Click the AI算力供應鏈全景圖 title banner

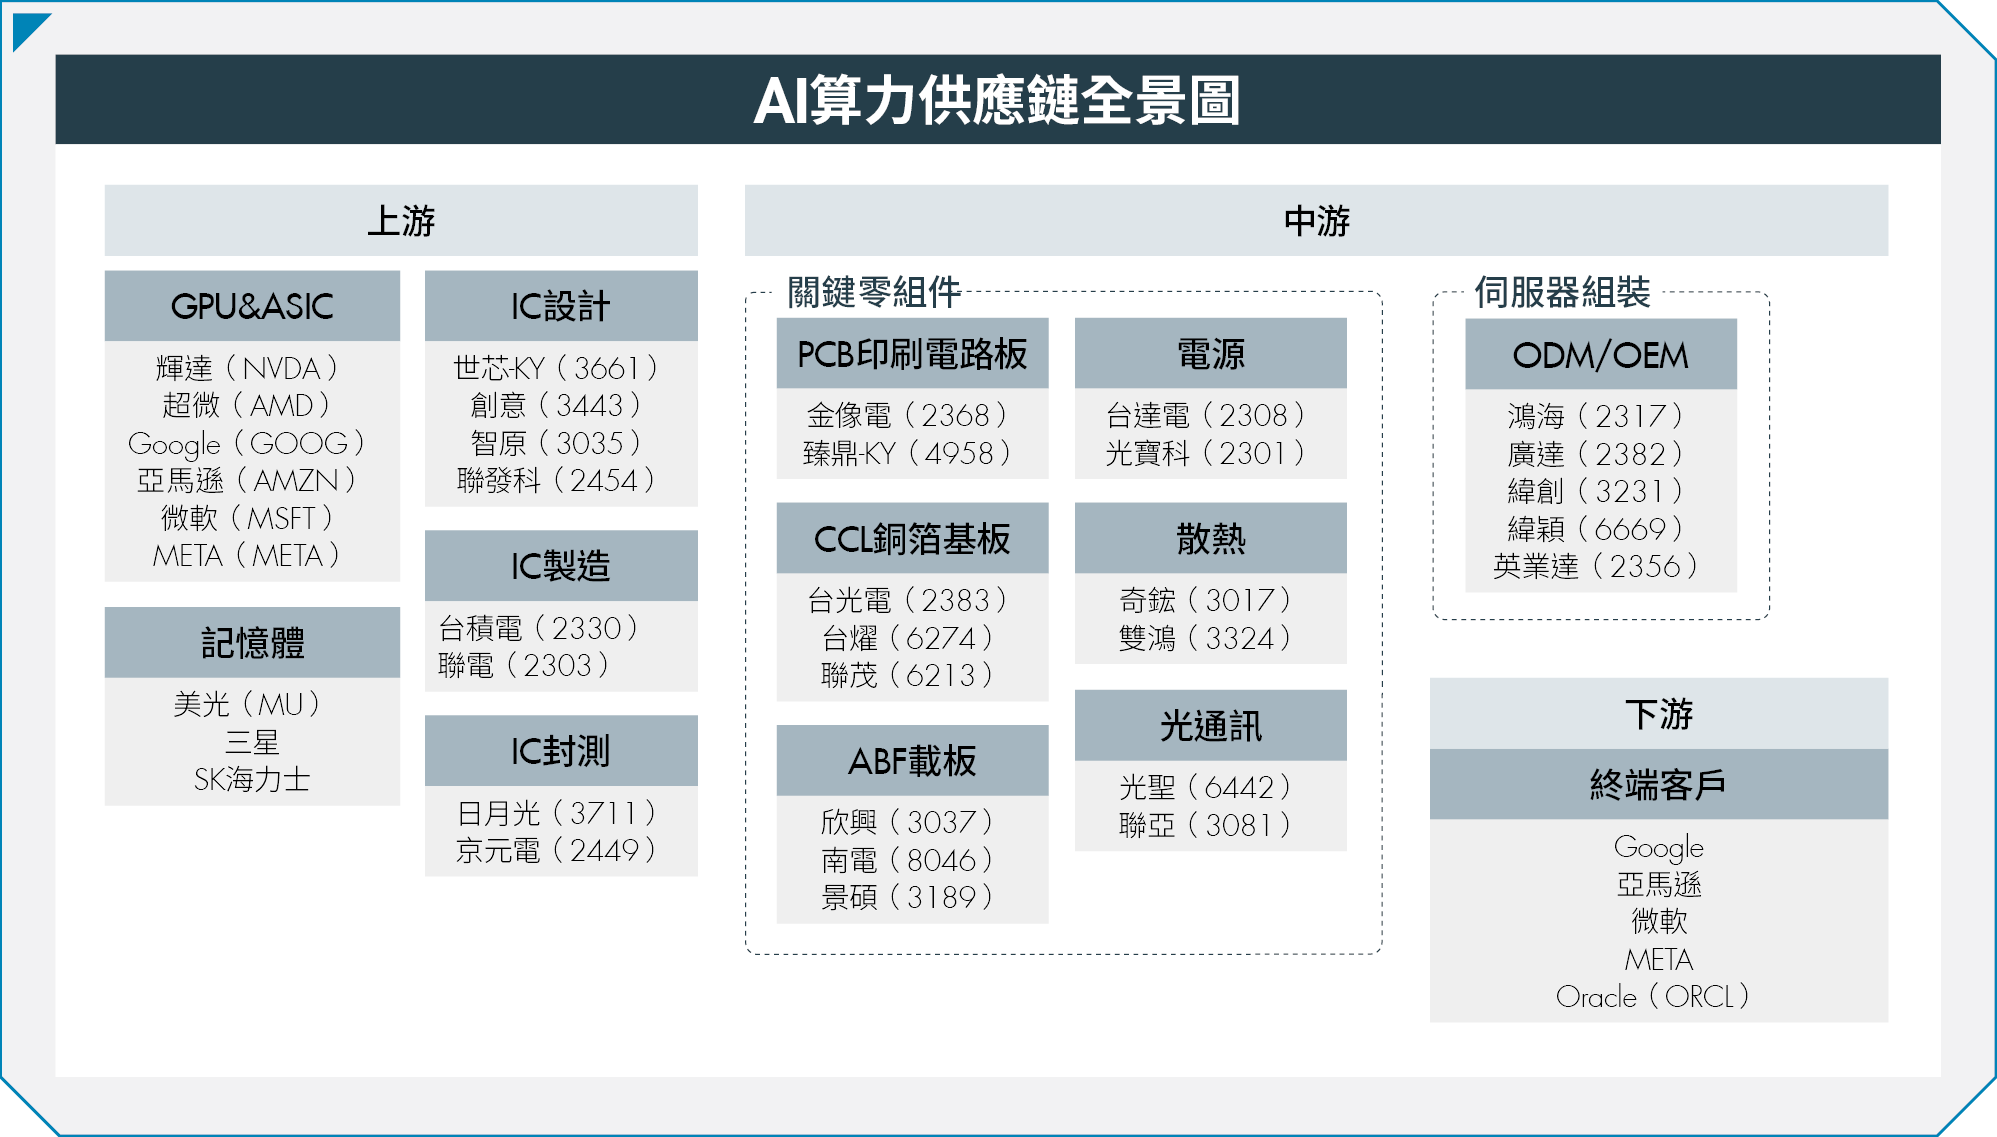[997, 100]
